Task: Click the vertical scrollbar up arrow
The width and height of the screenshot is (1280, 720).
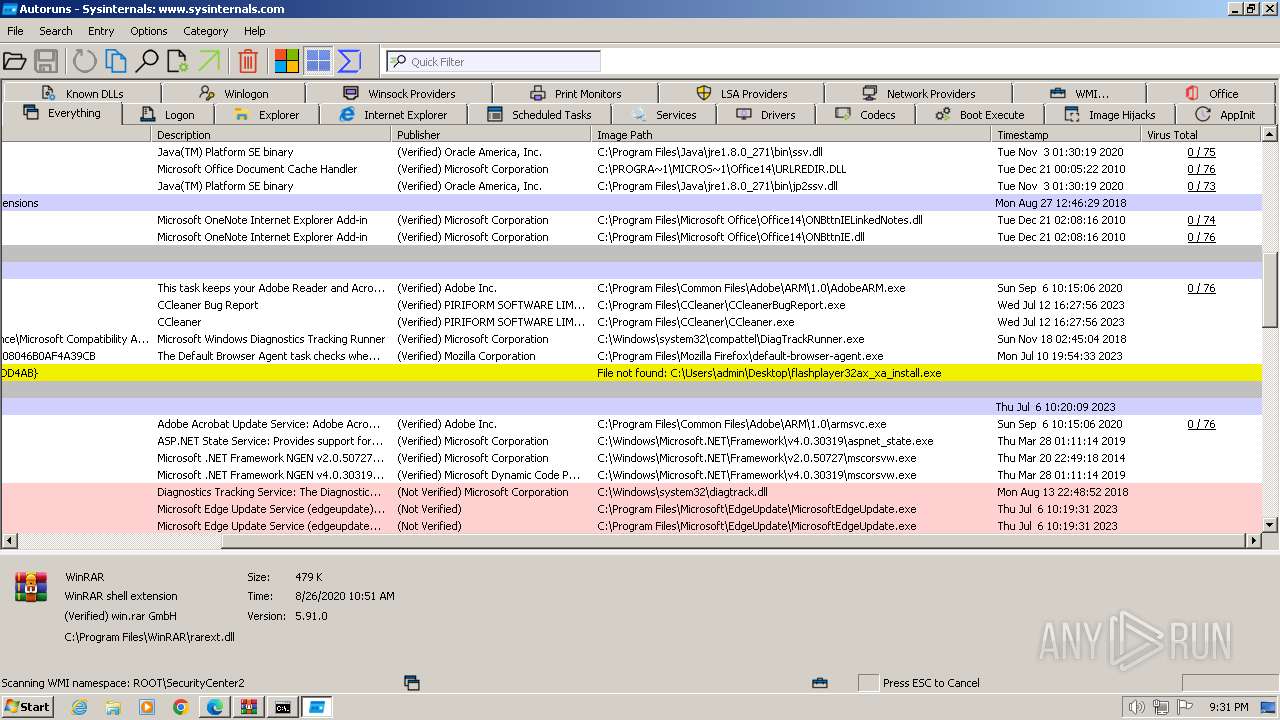Action: click(x=1270, y=134)
